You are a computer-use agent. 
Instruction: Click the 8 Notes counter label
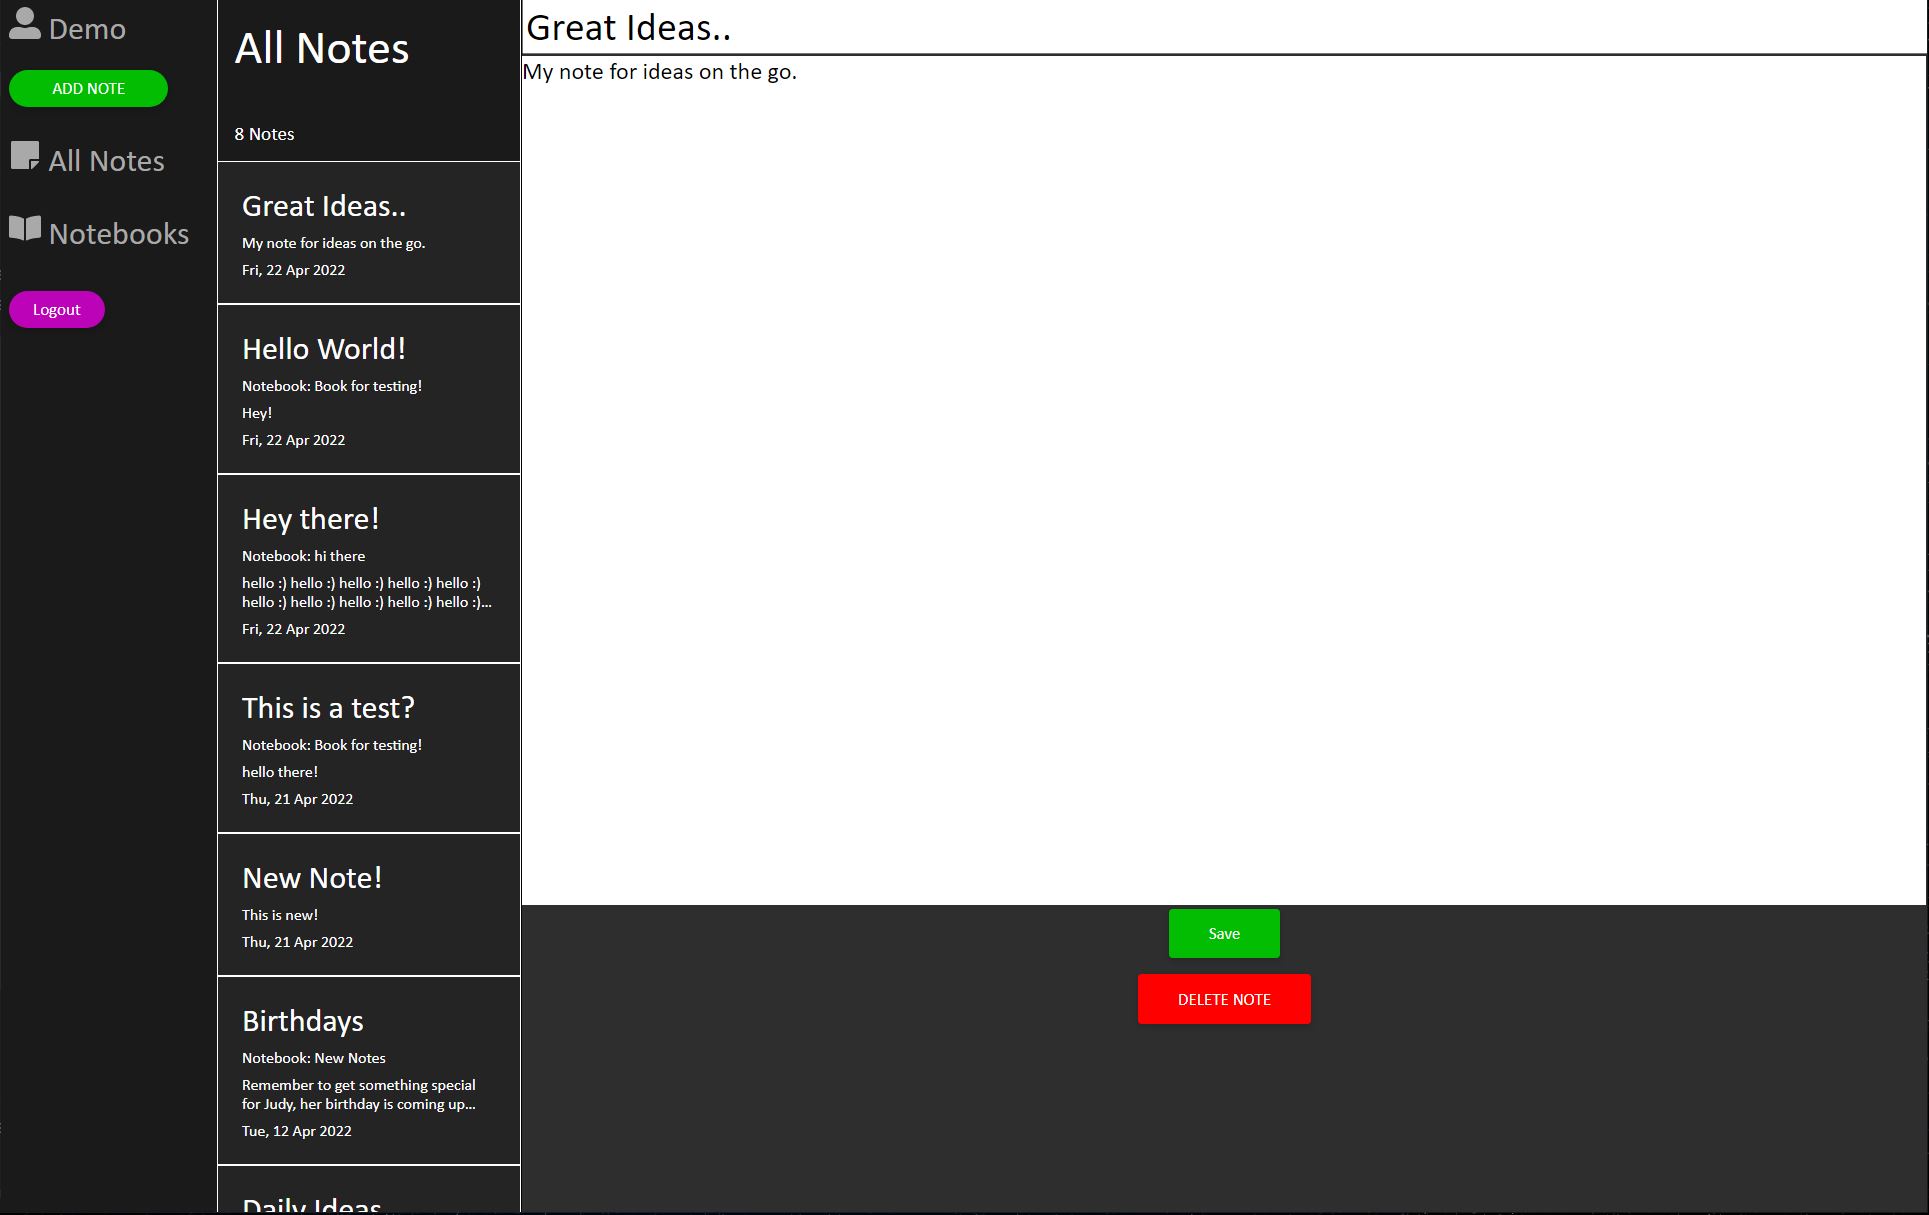pos(264,133)
